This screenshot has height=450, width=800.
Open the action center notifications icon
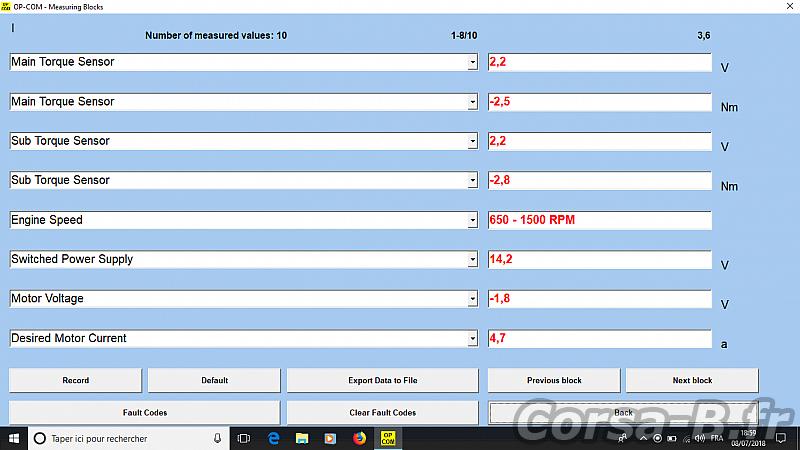click(x=781, y=438)
